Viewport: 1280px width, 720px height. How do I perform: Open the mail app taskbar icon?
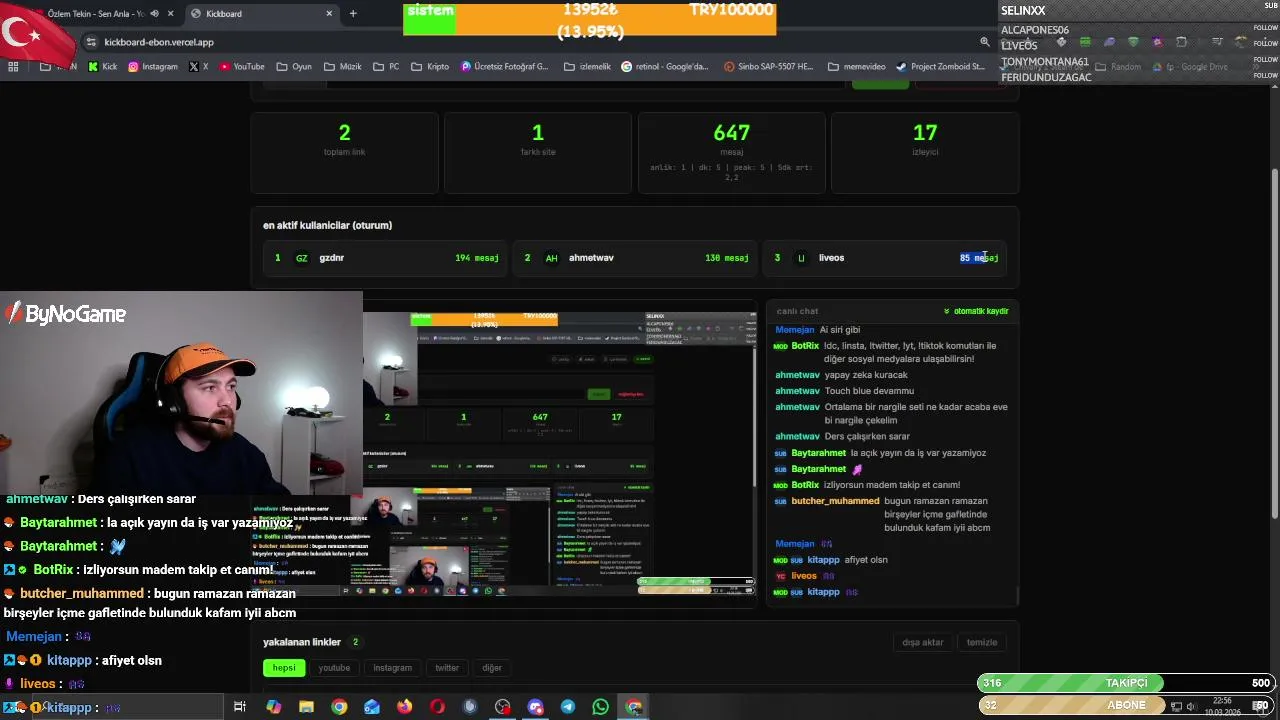(372, 707)
